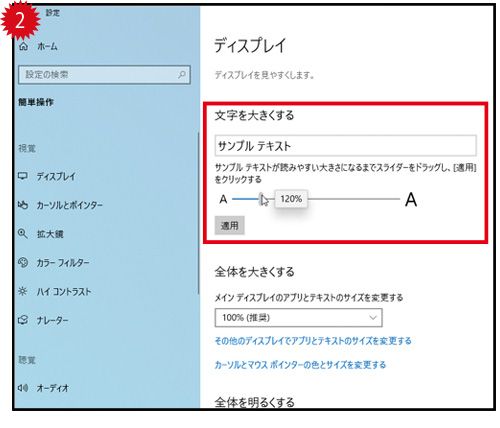The height and width of the screenshot is (428, 500).
Task: Click the ナレーター icon in sidebar
Action: pos(23,320)
